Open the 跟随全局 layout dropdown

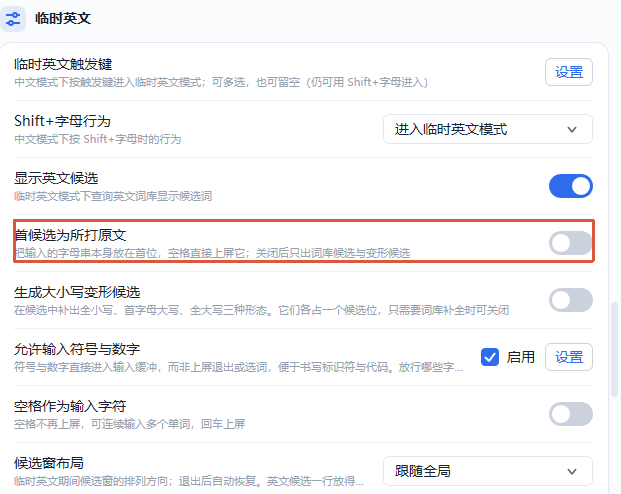tap(488, 471)
